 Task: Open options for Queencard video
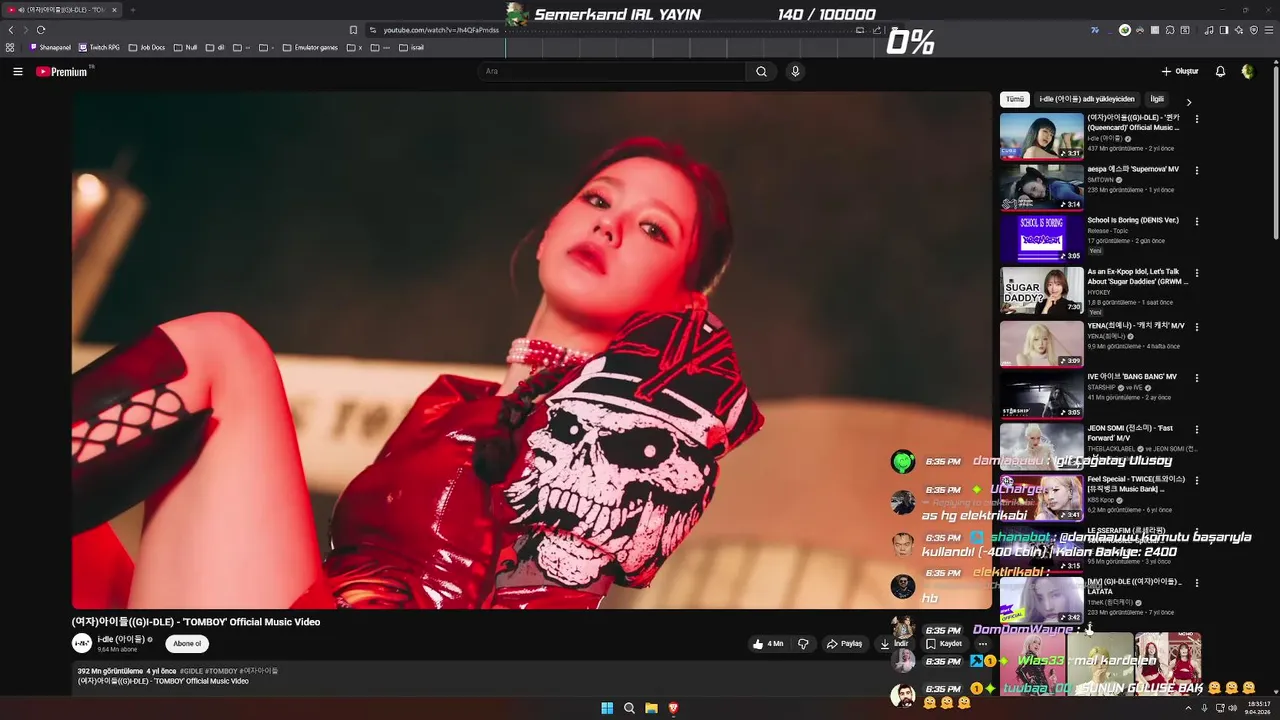[x=1196, y=119]
